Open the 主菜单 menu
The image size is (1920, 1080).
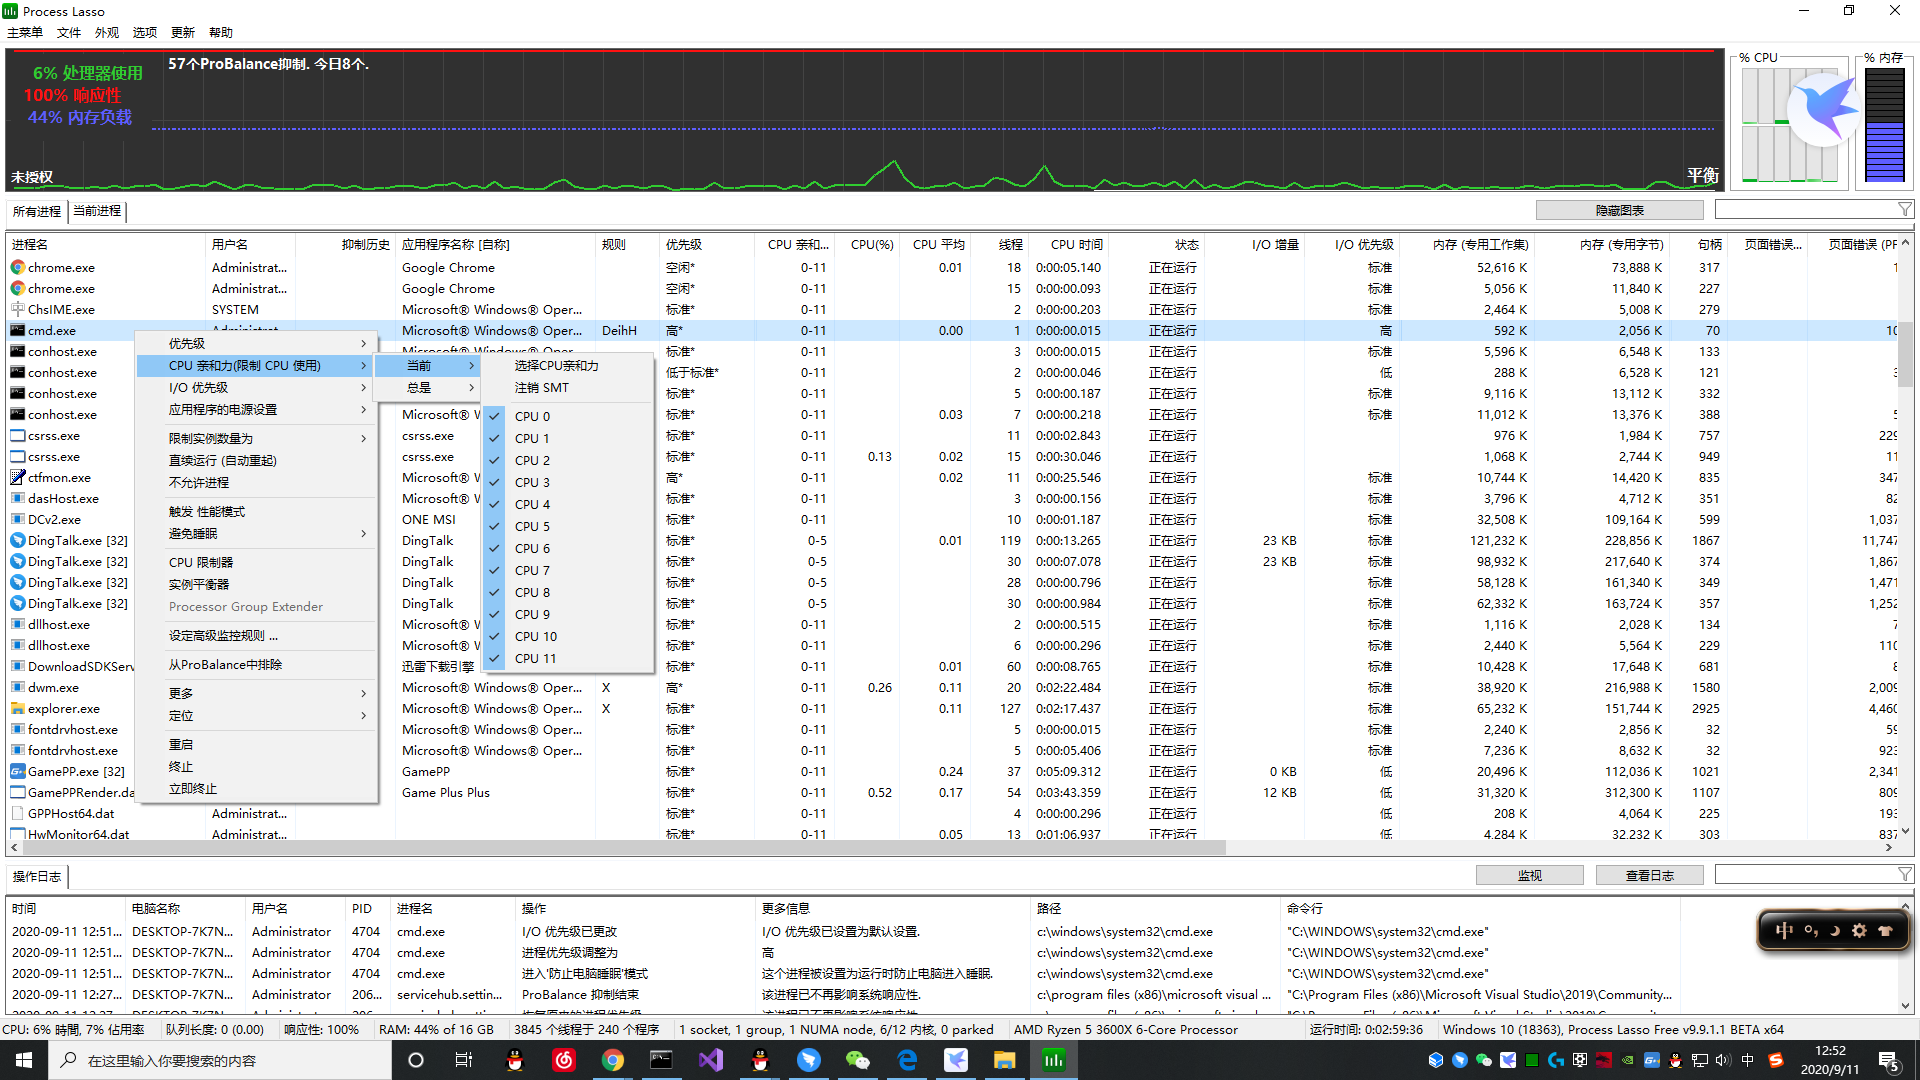[x=25, y=32]
